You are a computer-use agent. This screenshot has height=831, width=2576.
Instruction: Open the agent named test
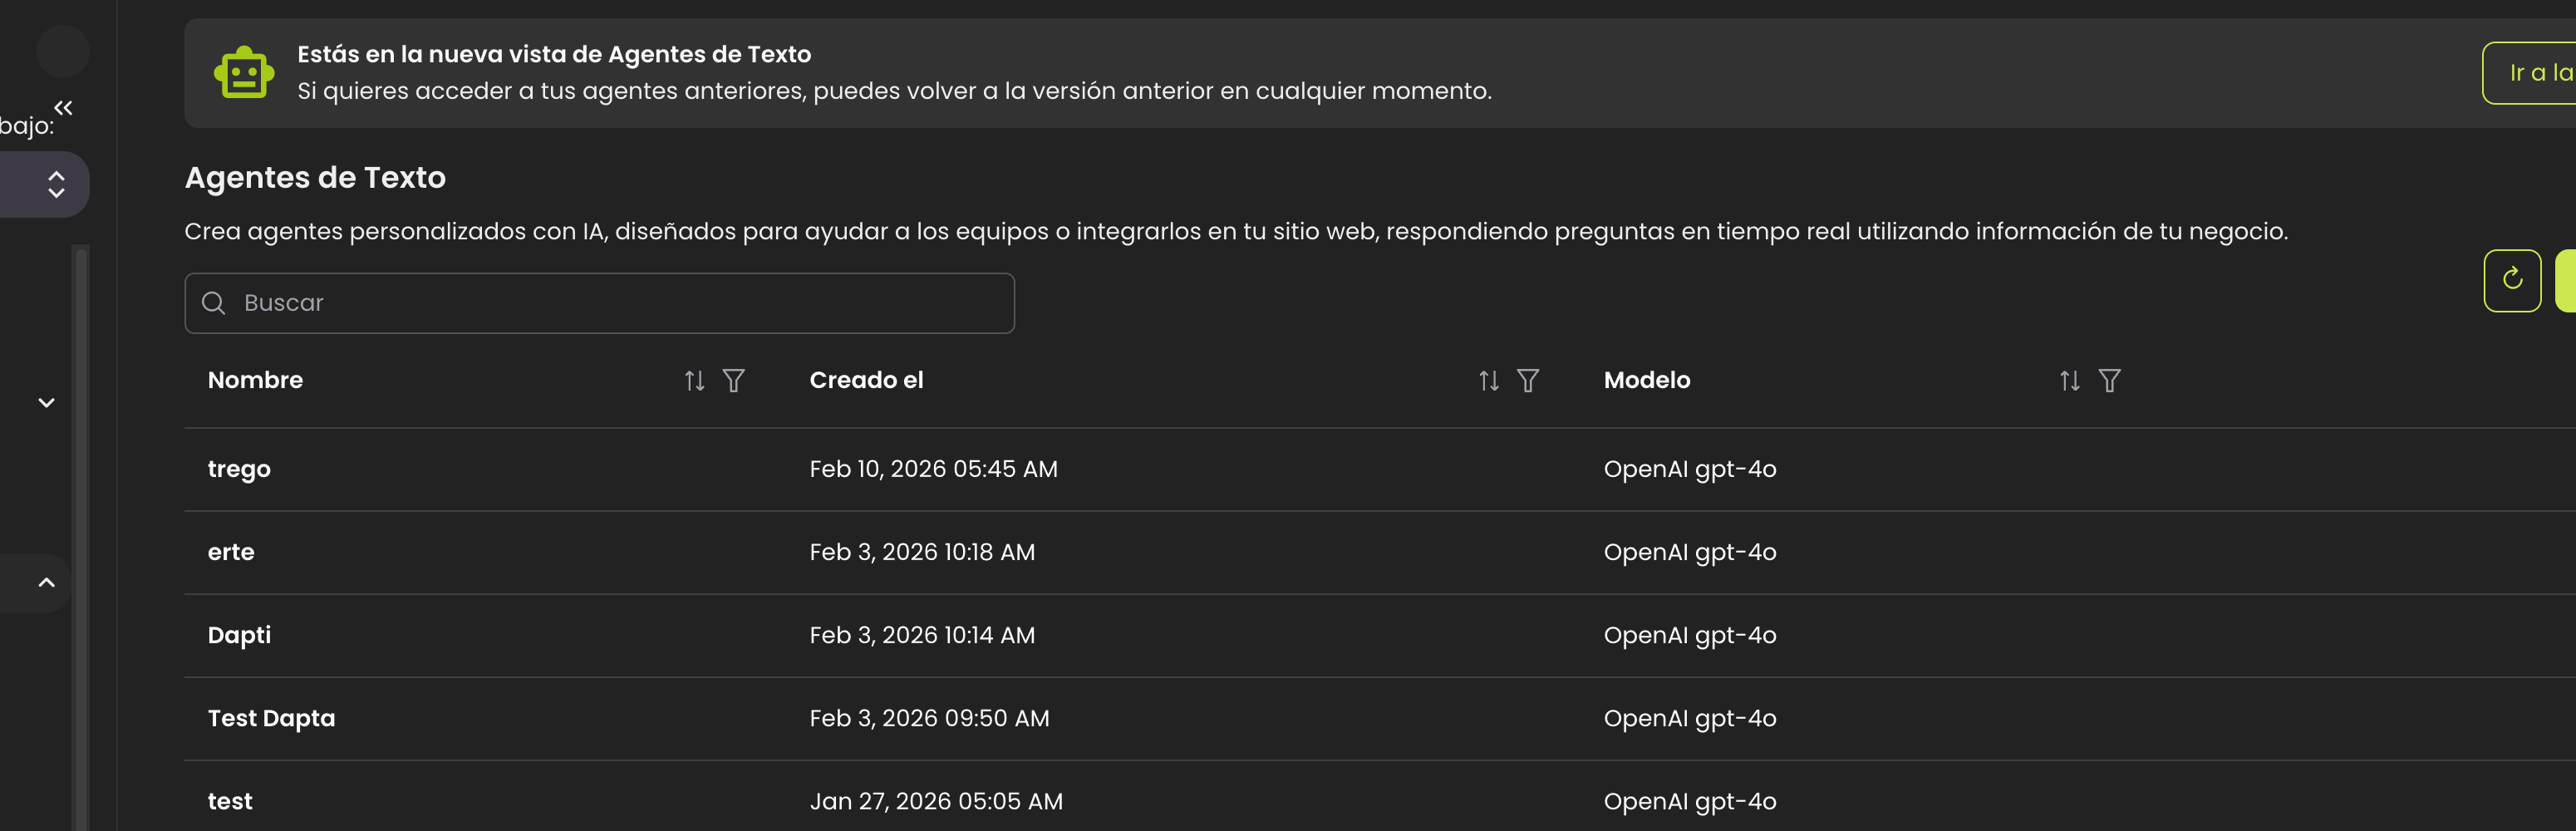230,801
